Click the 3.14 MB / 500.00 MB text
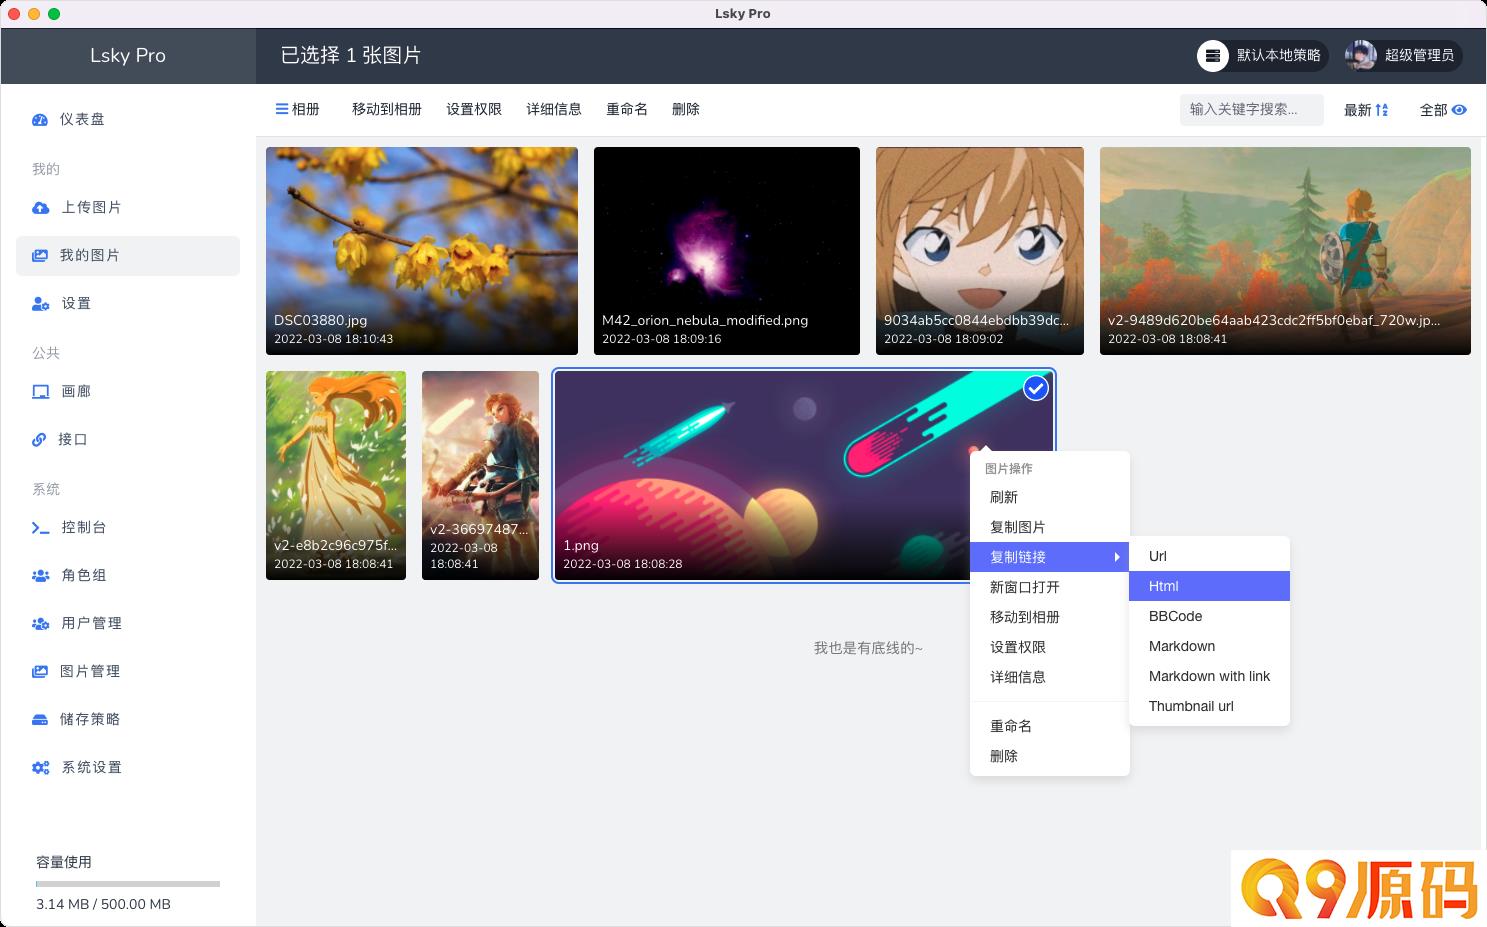1487x927 pixels. pos(103,904)
